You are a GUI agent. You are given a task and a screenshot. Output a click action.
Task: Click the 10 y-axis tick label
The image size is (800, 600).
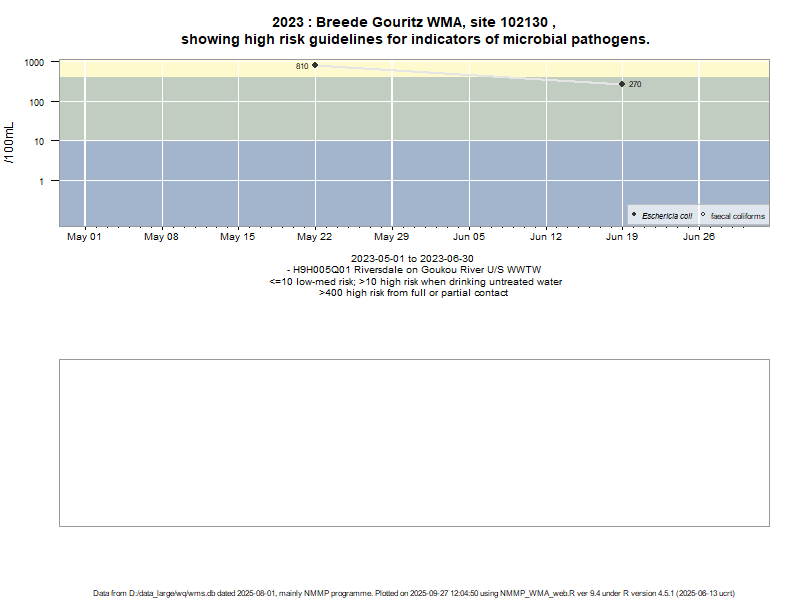38,141
